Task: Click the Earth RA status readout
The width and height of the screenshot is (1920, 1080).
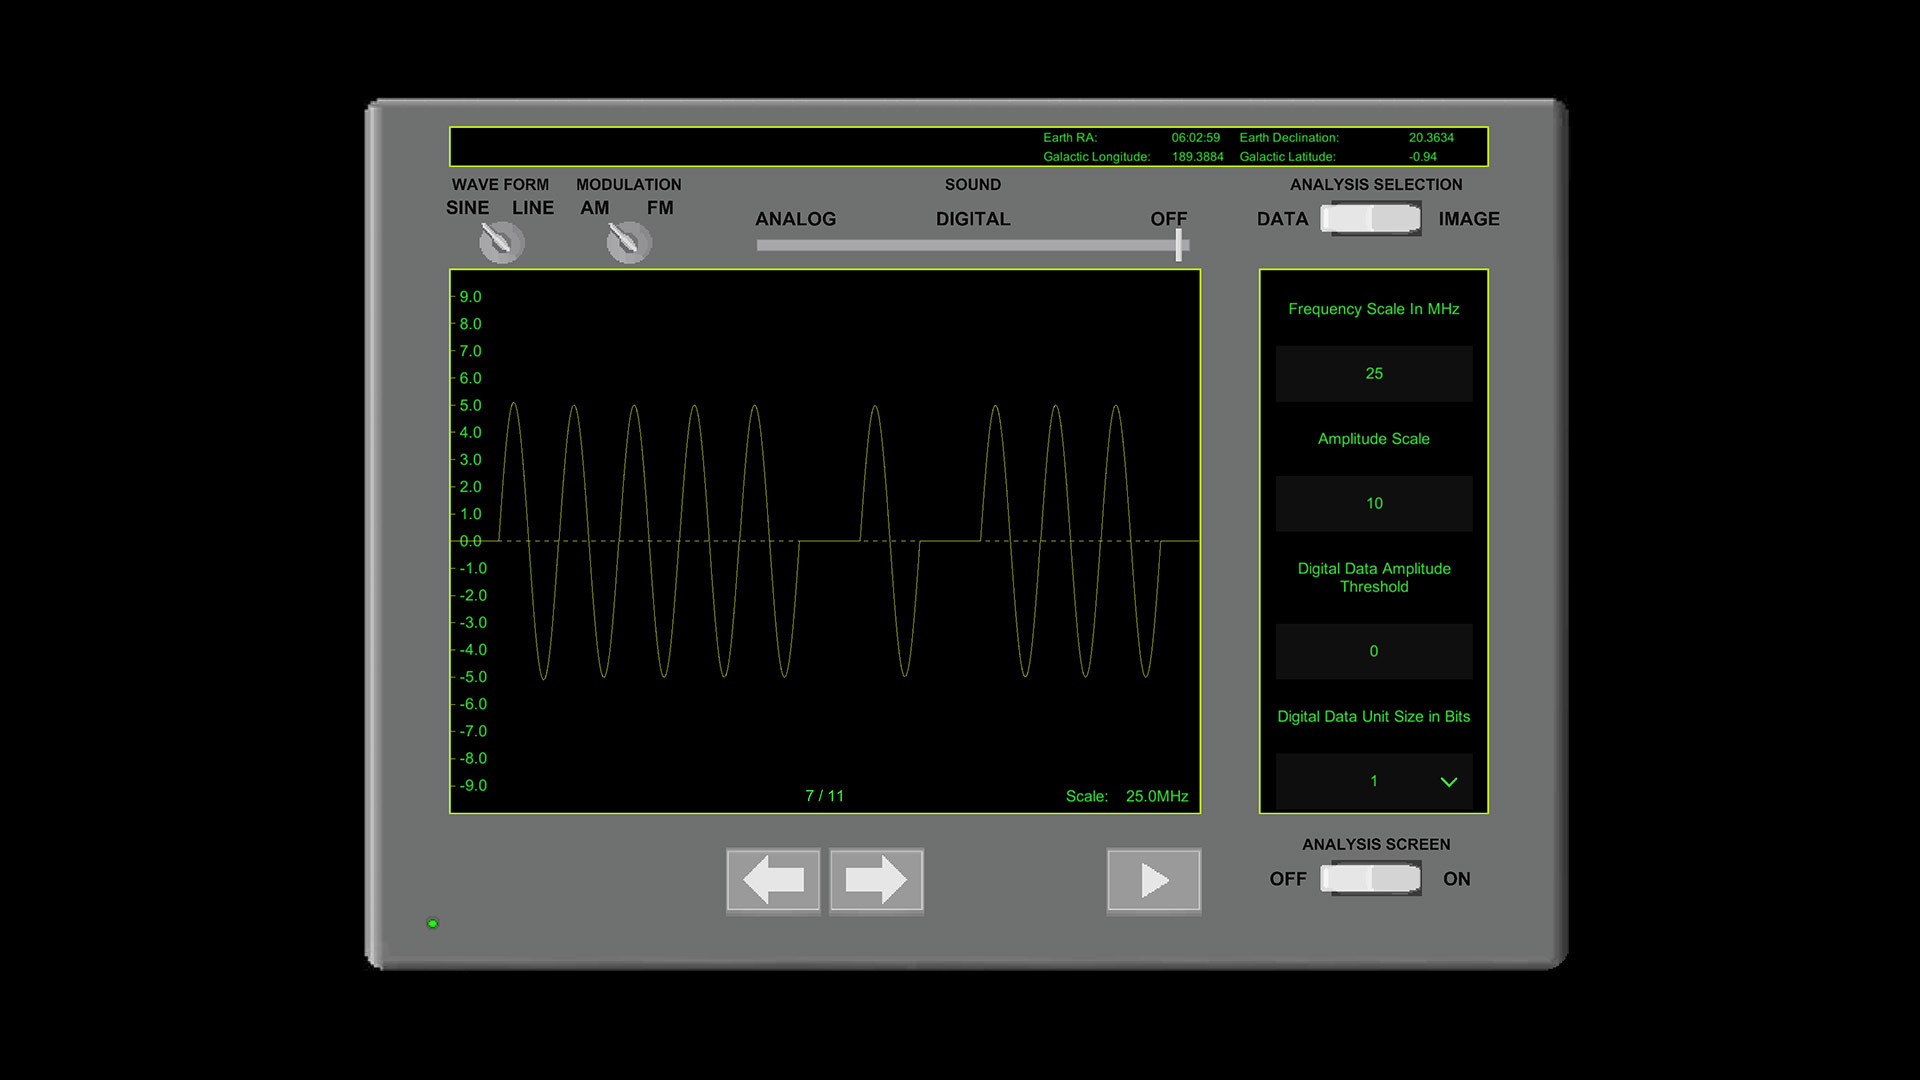Action: [1130, 138]
